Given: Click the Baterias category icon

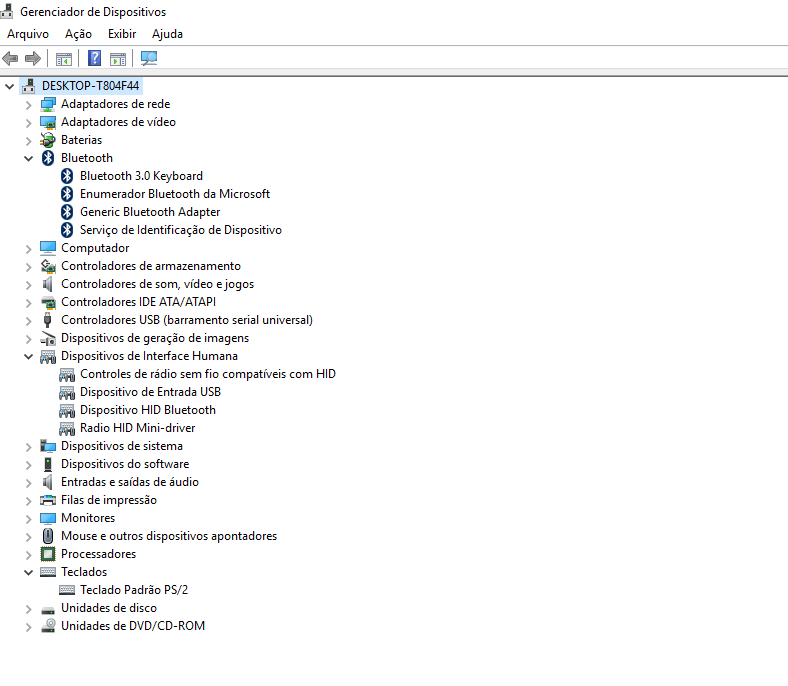Looking at the screenshot, I should [48, 140].
